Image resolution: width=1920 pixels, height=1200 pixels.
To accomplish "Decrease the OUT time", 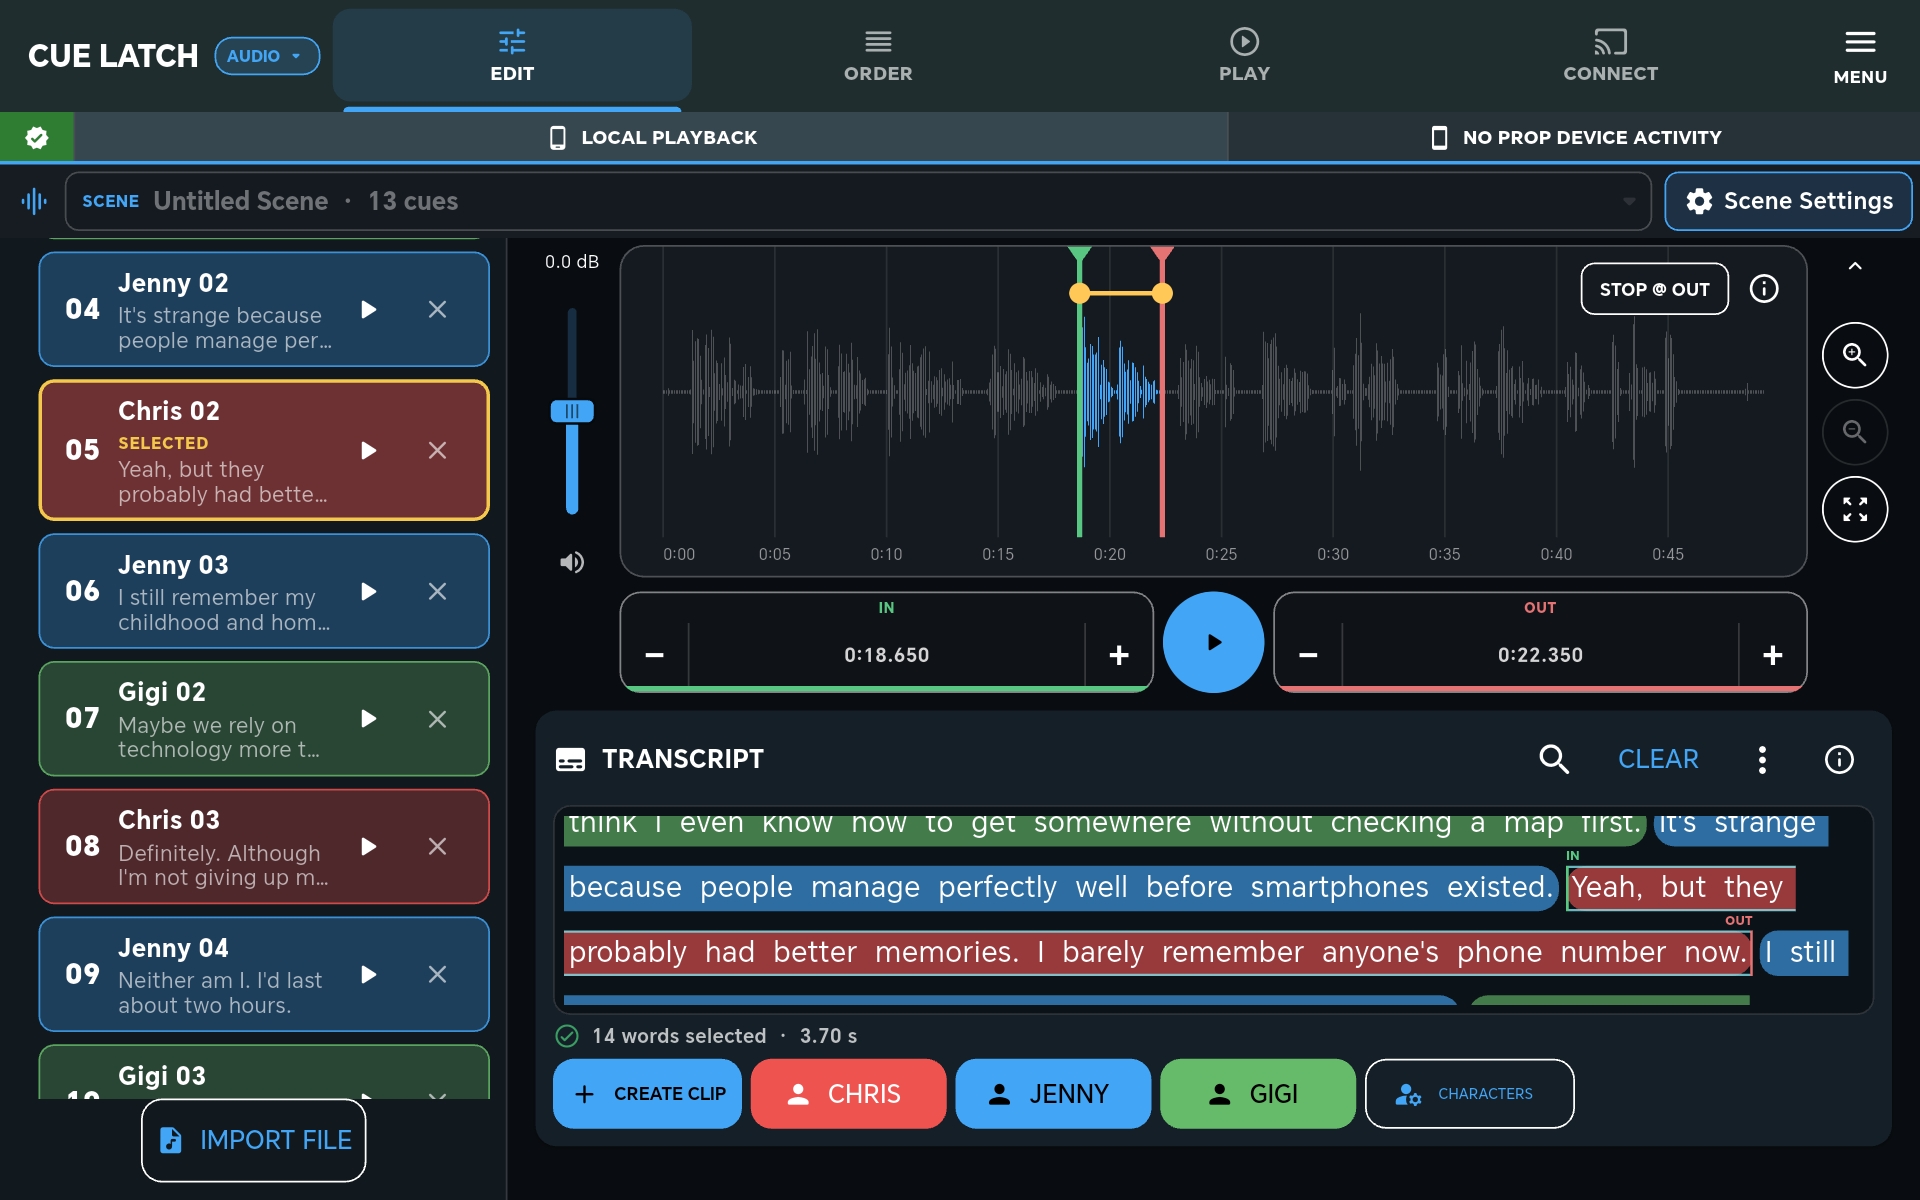I will [x=1308, y=655].
